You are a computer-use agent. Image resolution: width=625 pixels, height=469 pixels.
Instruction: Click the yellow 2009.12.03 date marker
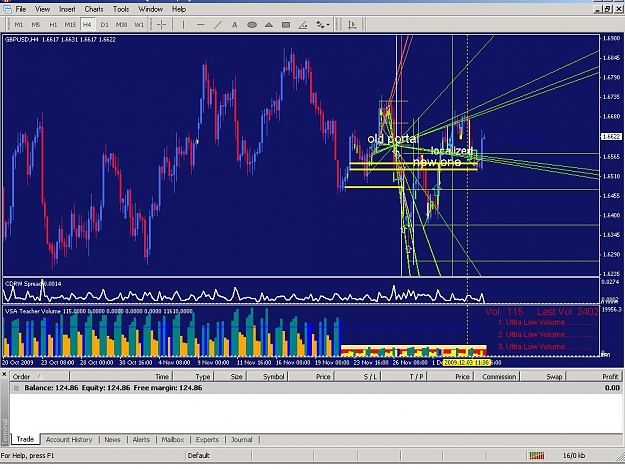point(467,362)
